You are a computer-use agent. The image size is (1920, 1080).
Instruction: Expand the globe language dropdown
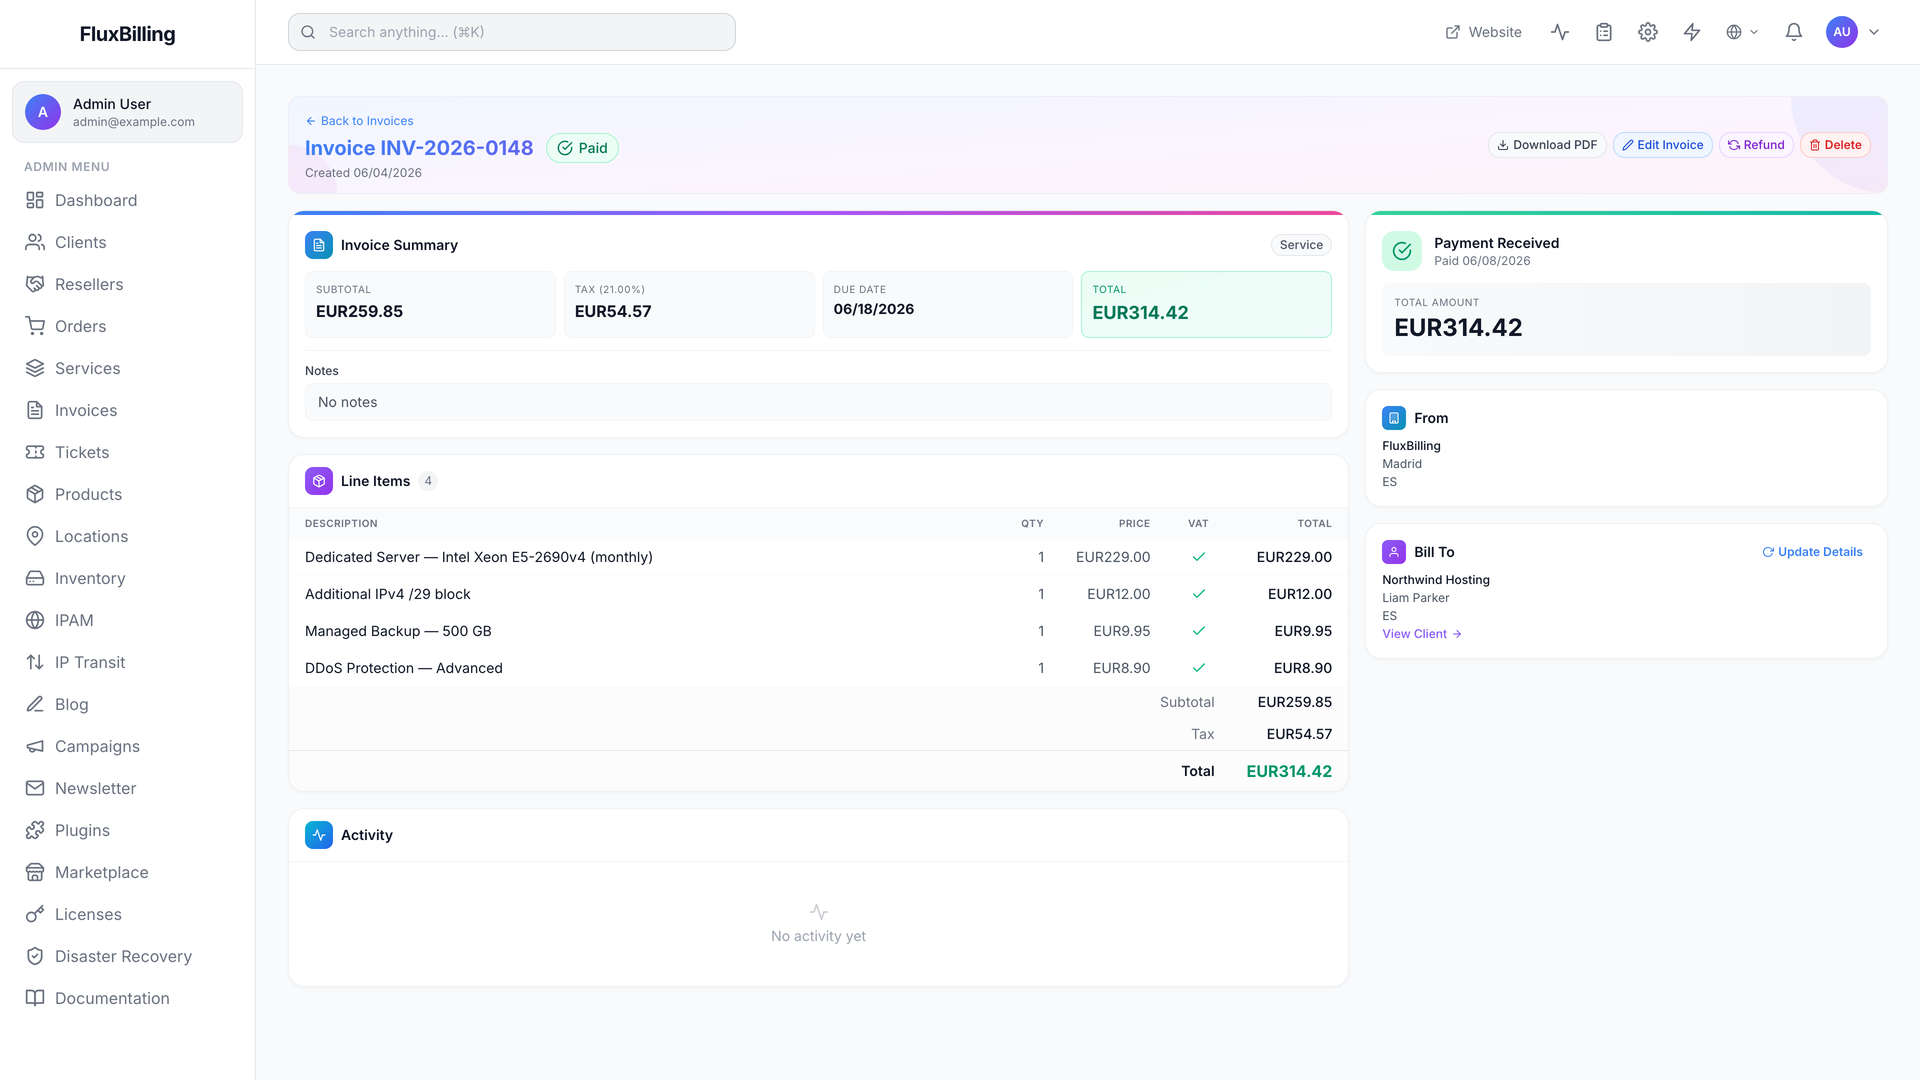(x=1742, y=32)
